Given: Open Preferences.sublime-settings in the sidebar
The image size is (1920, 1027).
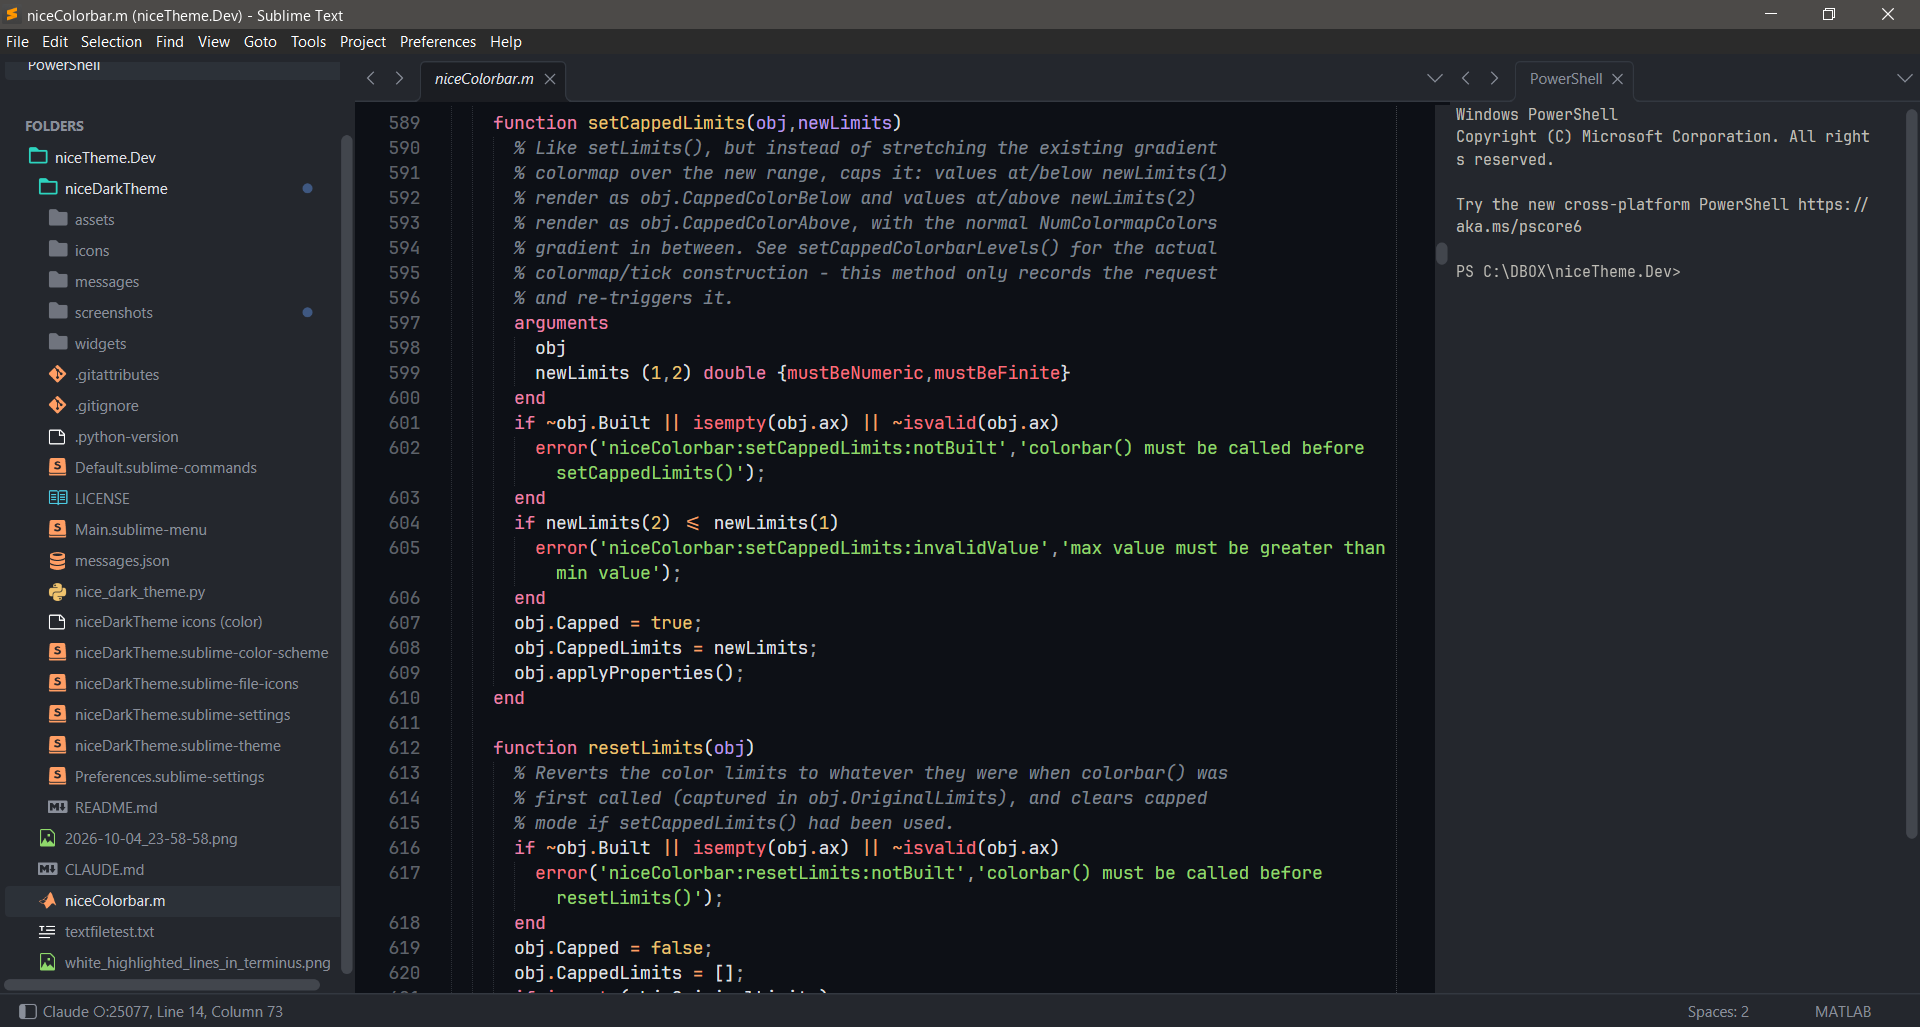Looking at the screenshot, I should (169, 777).
